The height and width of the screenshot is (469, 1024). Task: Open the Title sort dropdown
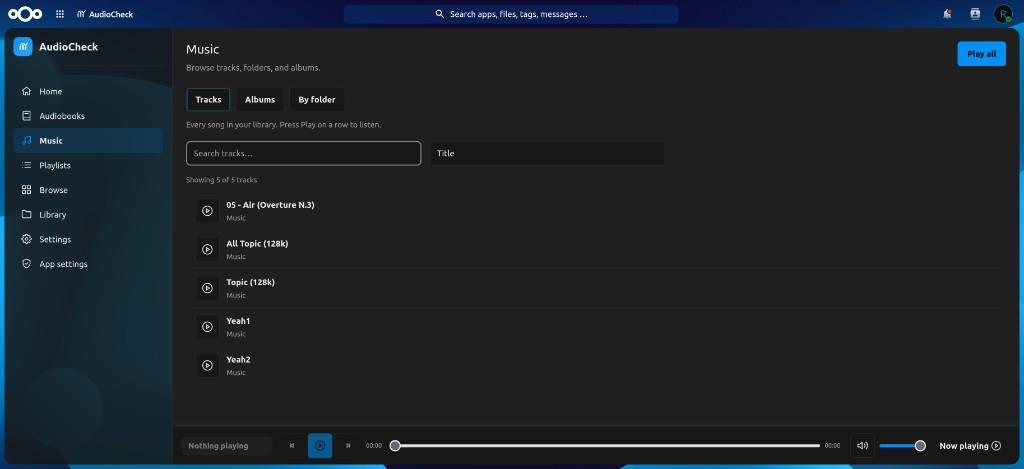click(547, 154)
